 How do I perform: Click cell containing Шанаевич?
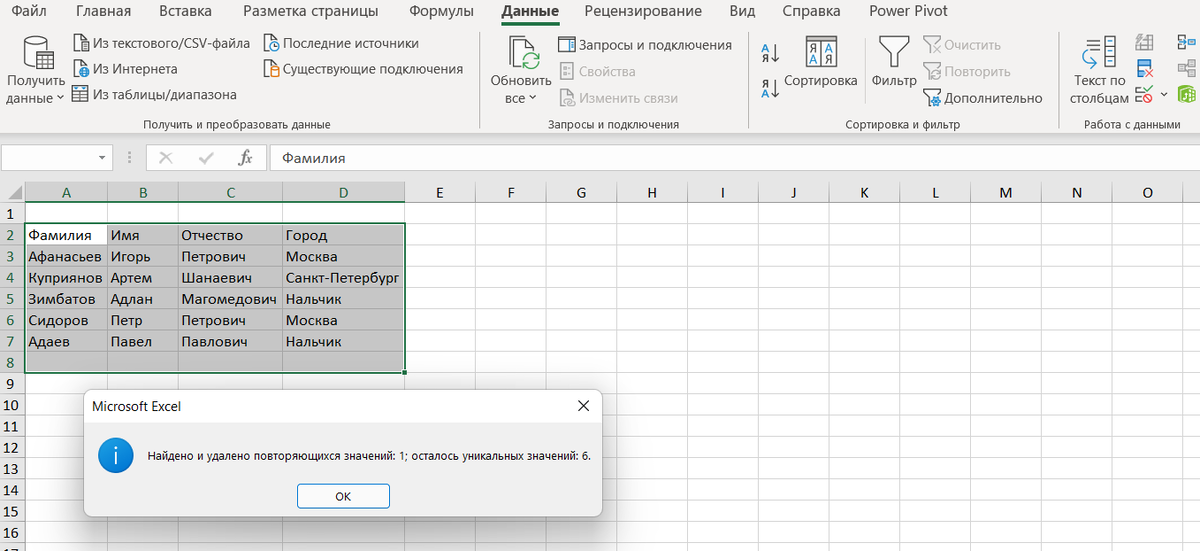(x=230, y=277)
